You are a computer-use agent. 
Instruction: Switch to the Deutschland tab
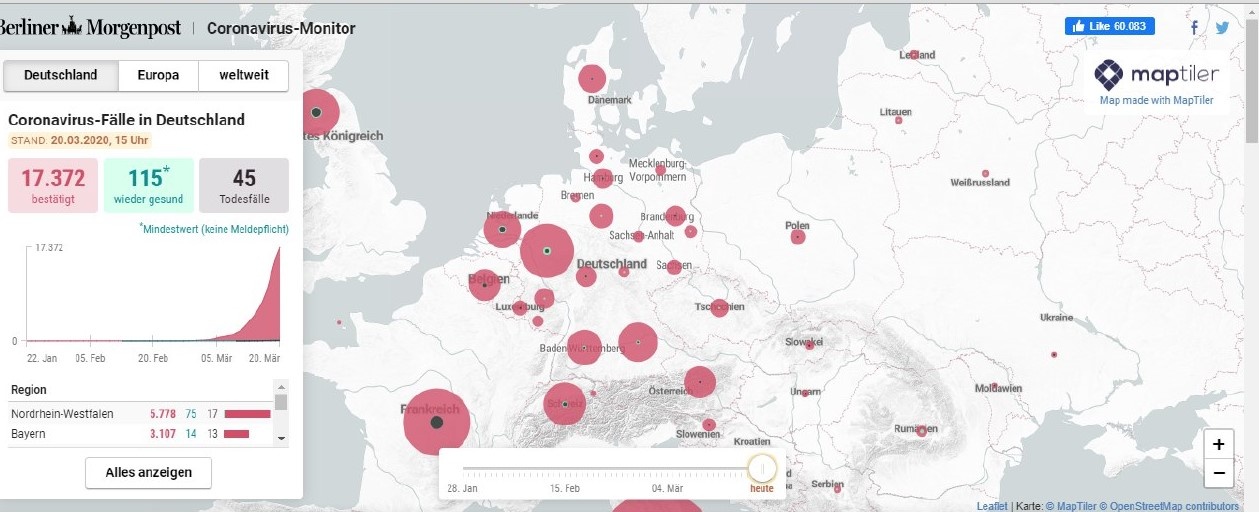click(61, 75)
